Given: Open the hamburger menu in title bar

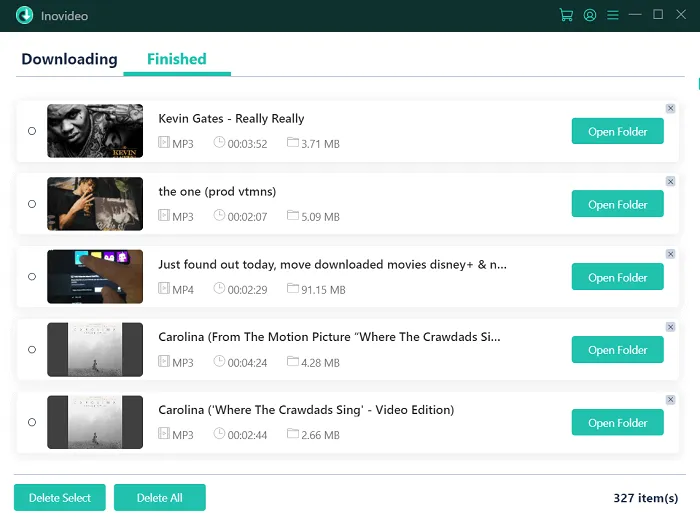Looking at the screenshot, I should (613, 15).
